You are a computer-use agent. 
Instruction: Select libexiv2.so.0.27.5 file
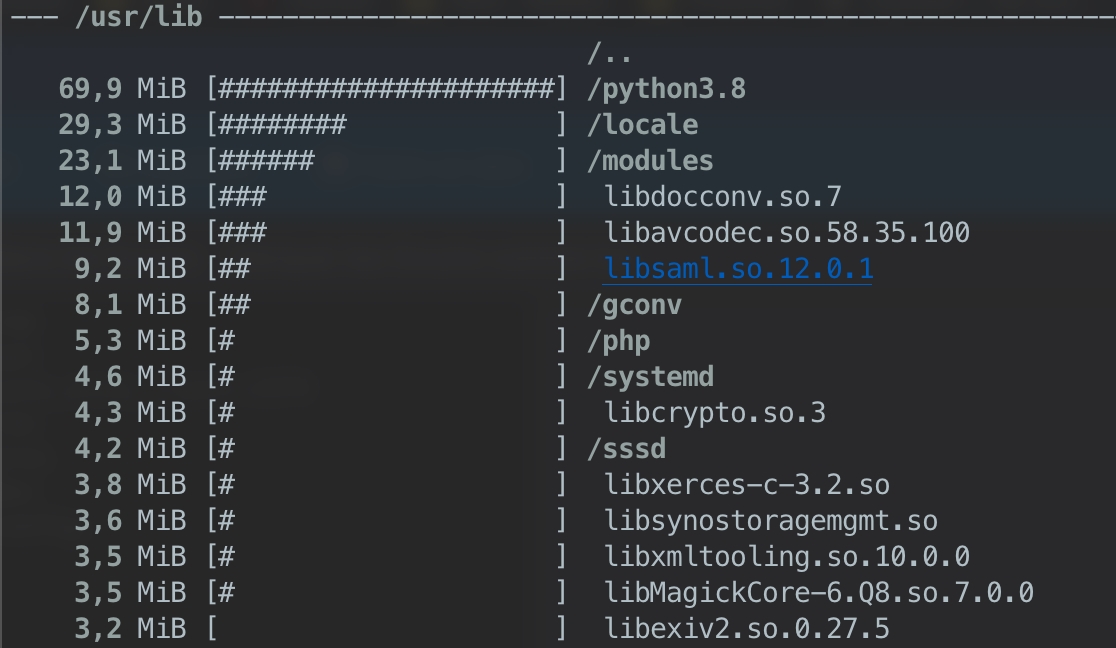pyautogui.click(x=747, y=629)
